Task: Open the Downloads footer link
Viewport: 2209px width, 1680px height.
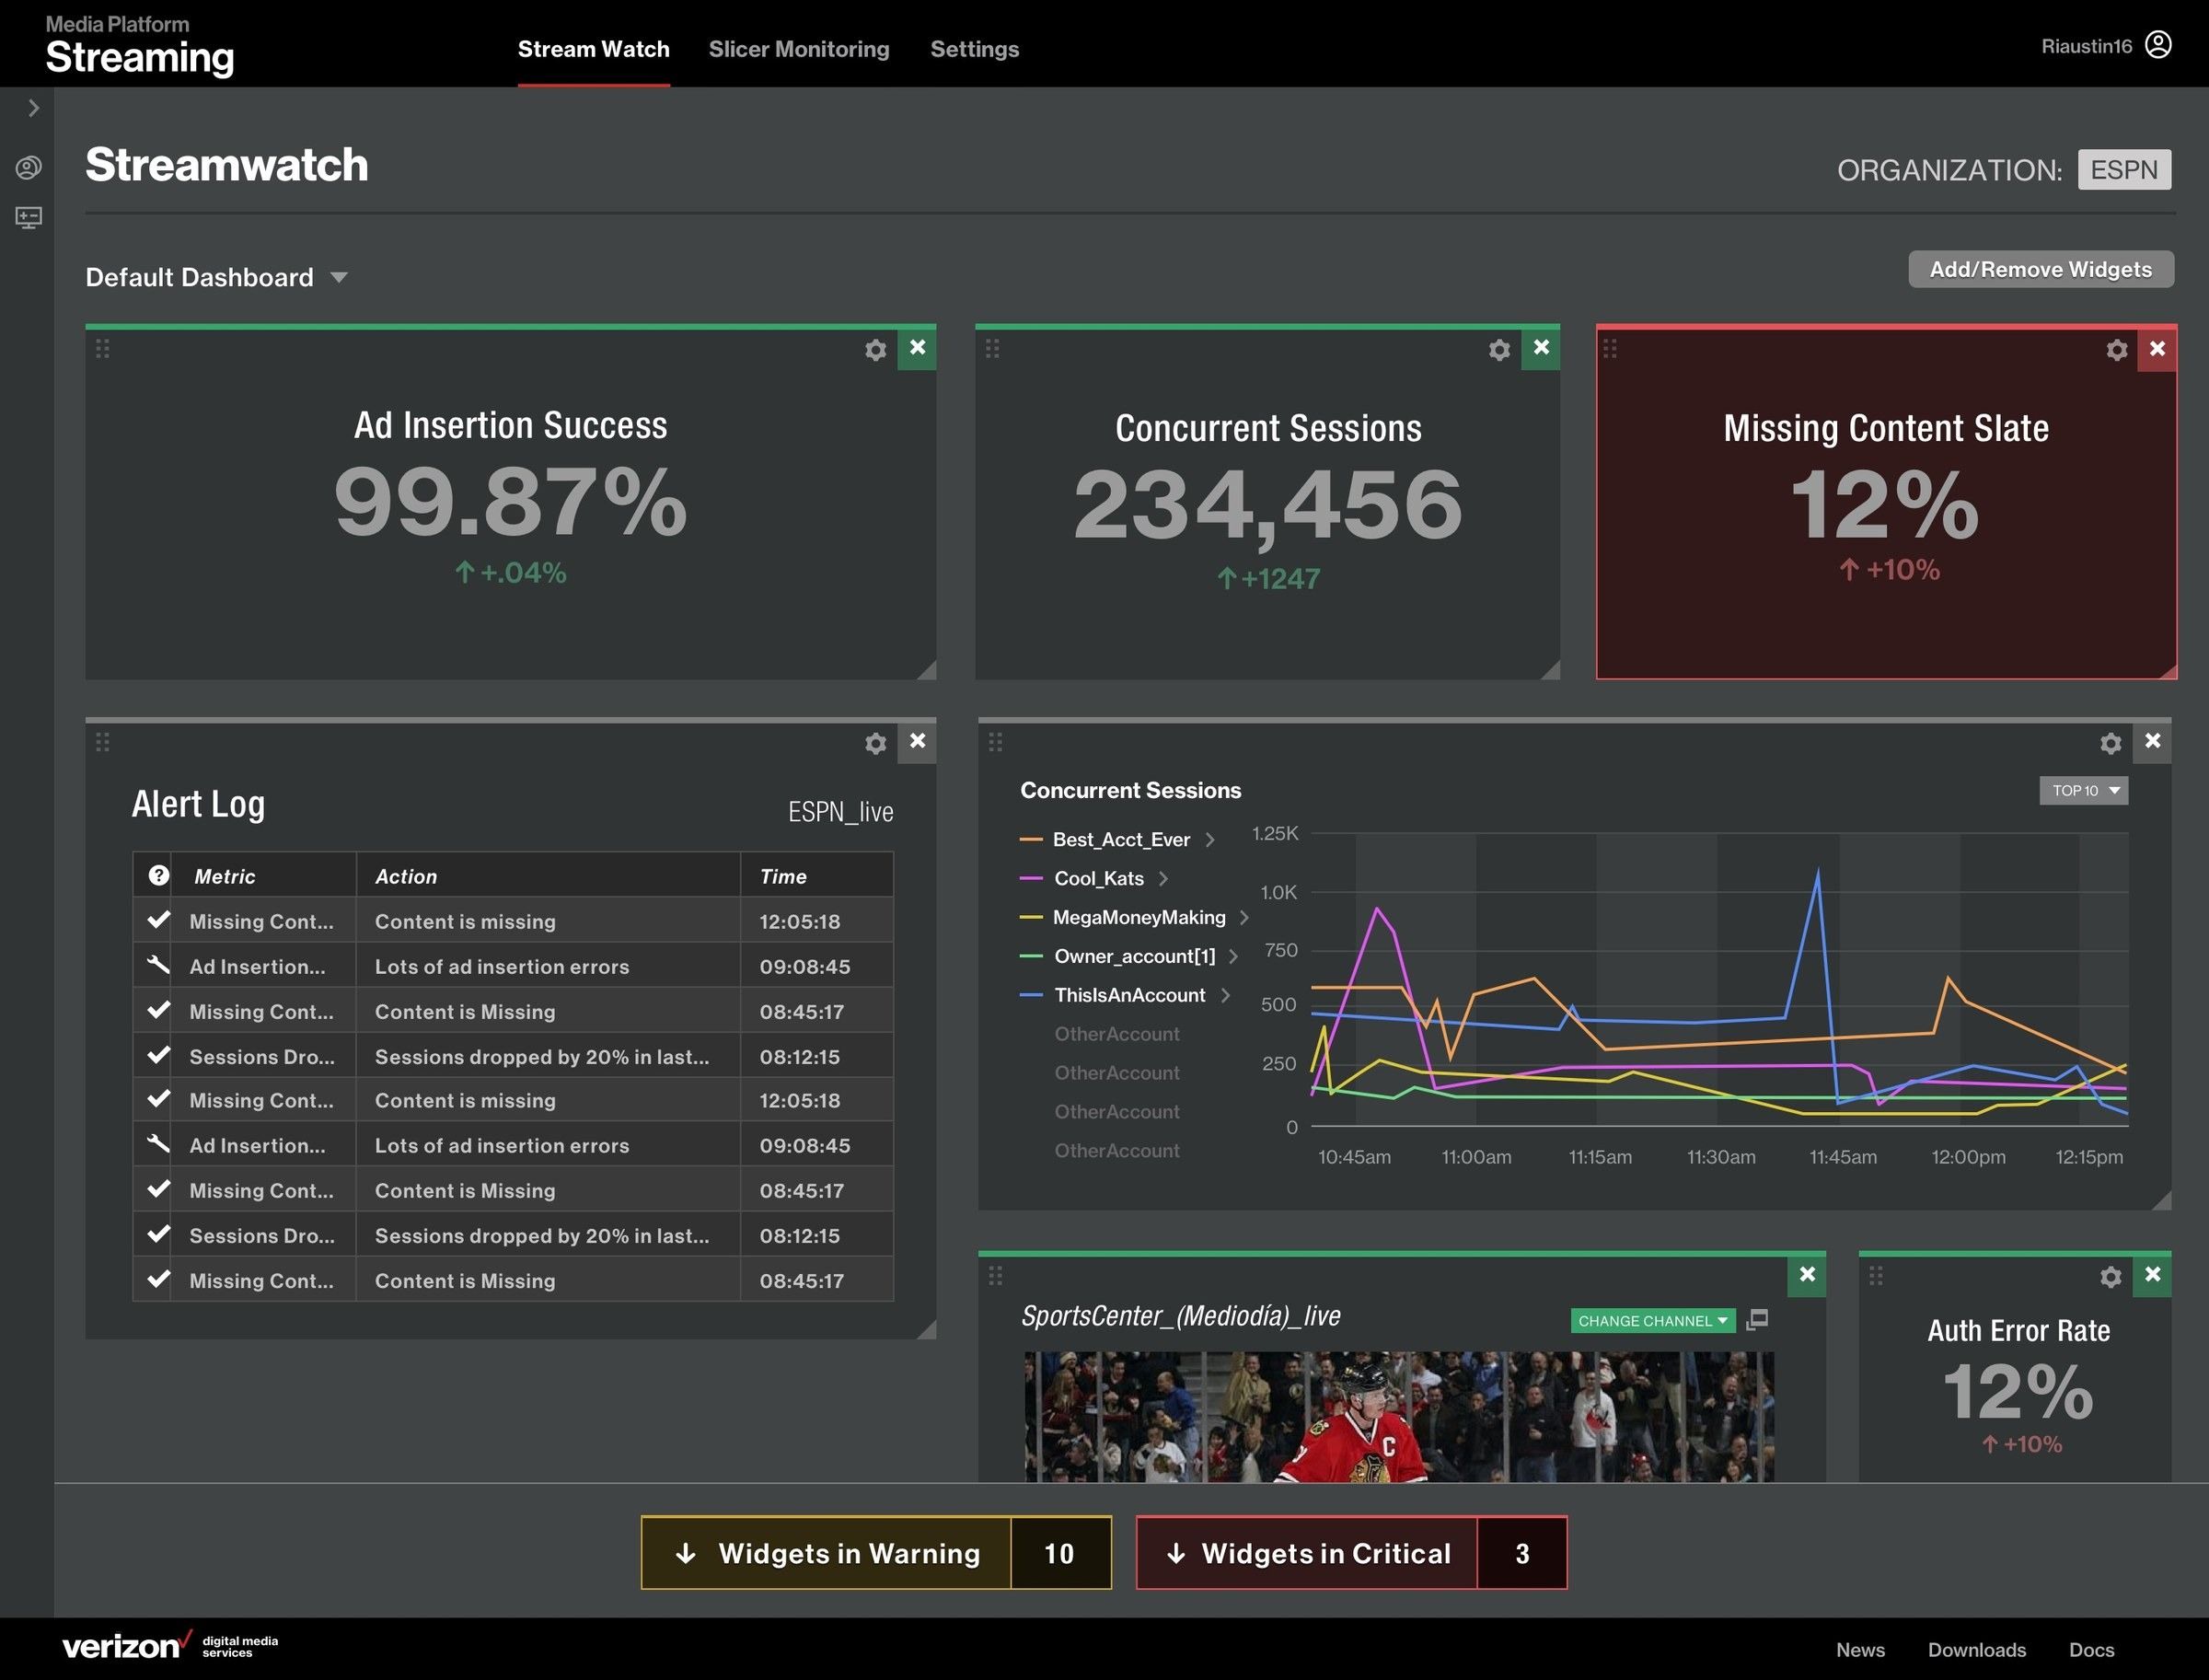Action: [x=1977, y=1650]
